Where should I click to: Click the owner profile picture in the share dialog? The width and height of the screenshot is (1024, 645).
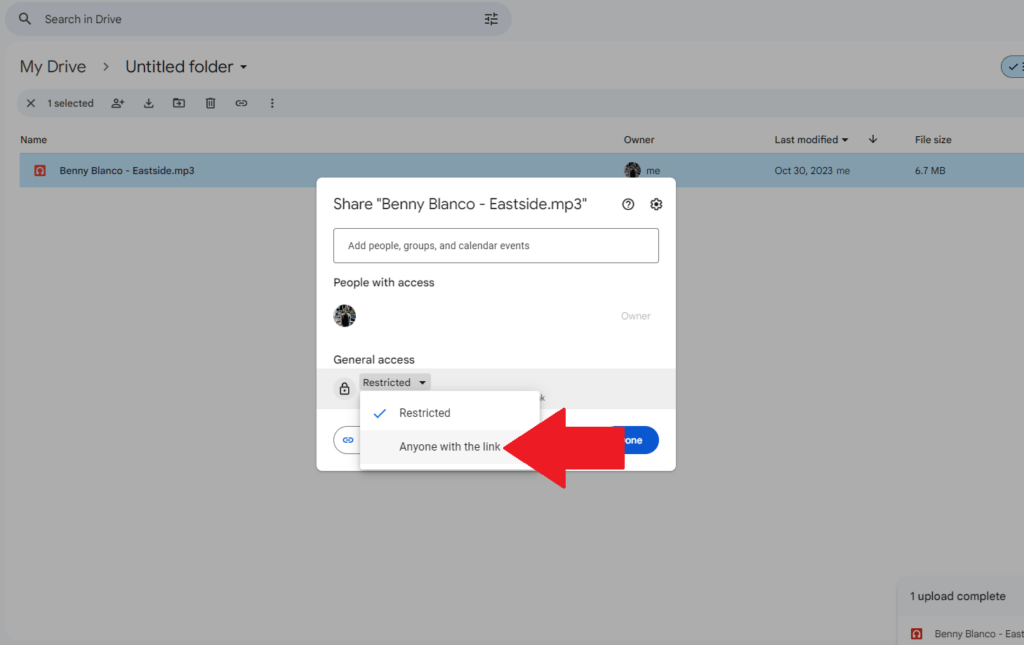point(345,316)
